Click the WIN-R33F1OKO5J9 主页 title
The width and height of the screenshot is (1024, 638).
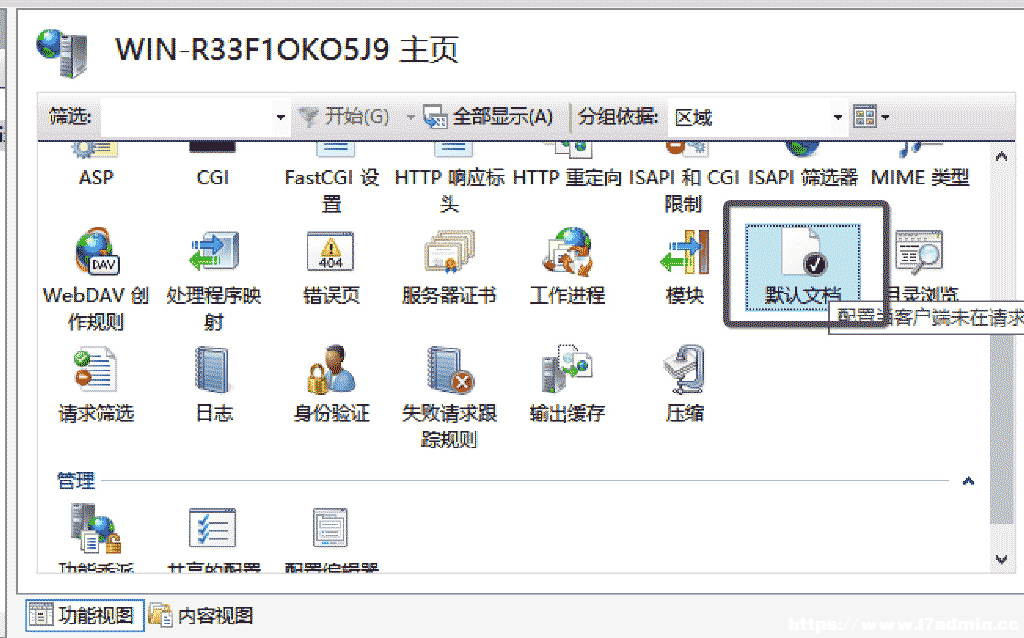(287, 50)
